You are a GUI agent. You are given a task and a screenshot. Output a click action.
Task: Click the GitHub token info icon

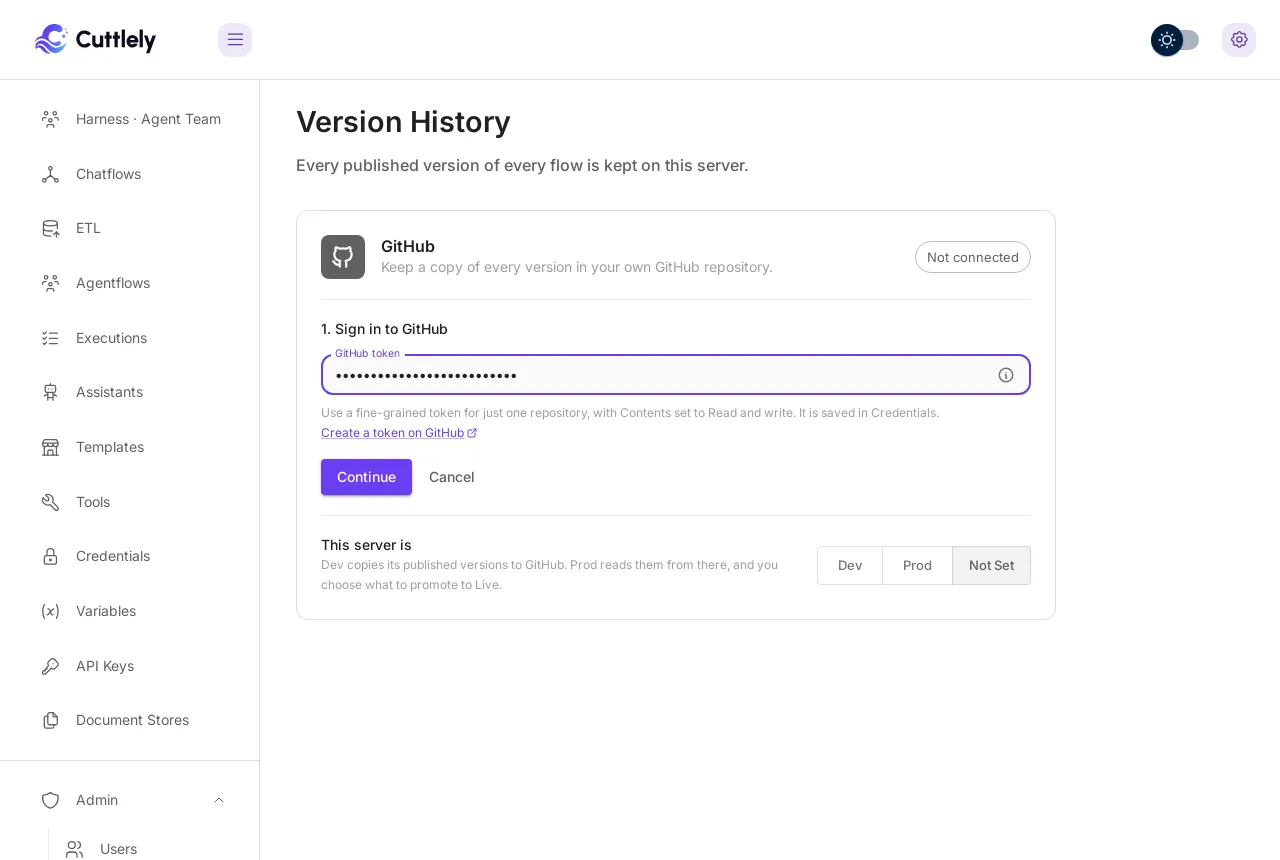[1006, 375]
